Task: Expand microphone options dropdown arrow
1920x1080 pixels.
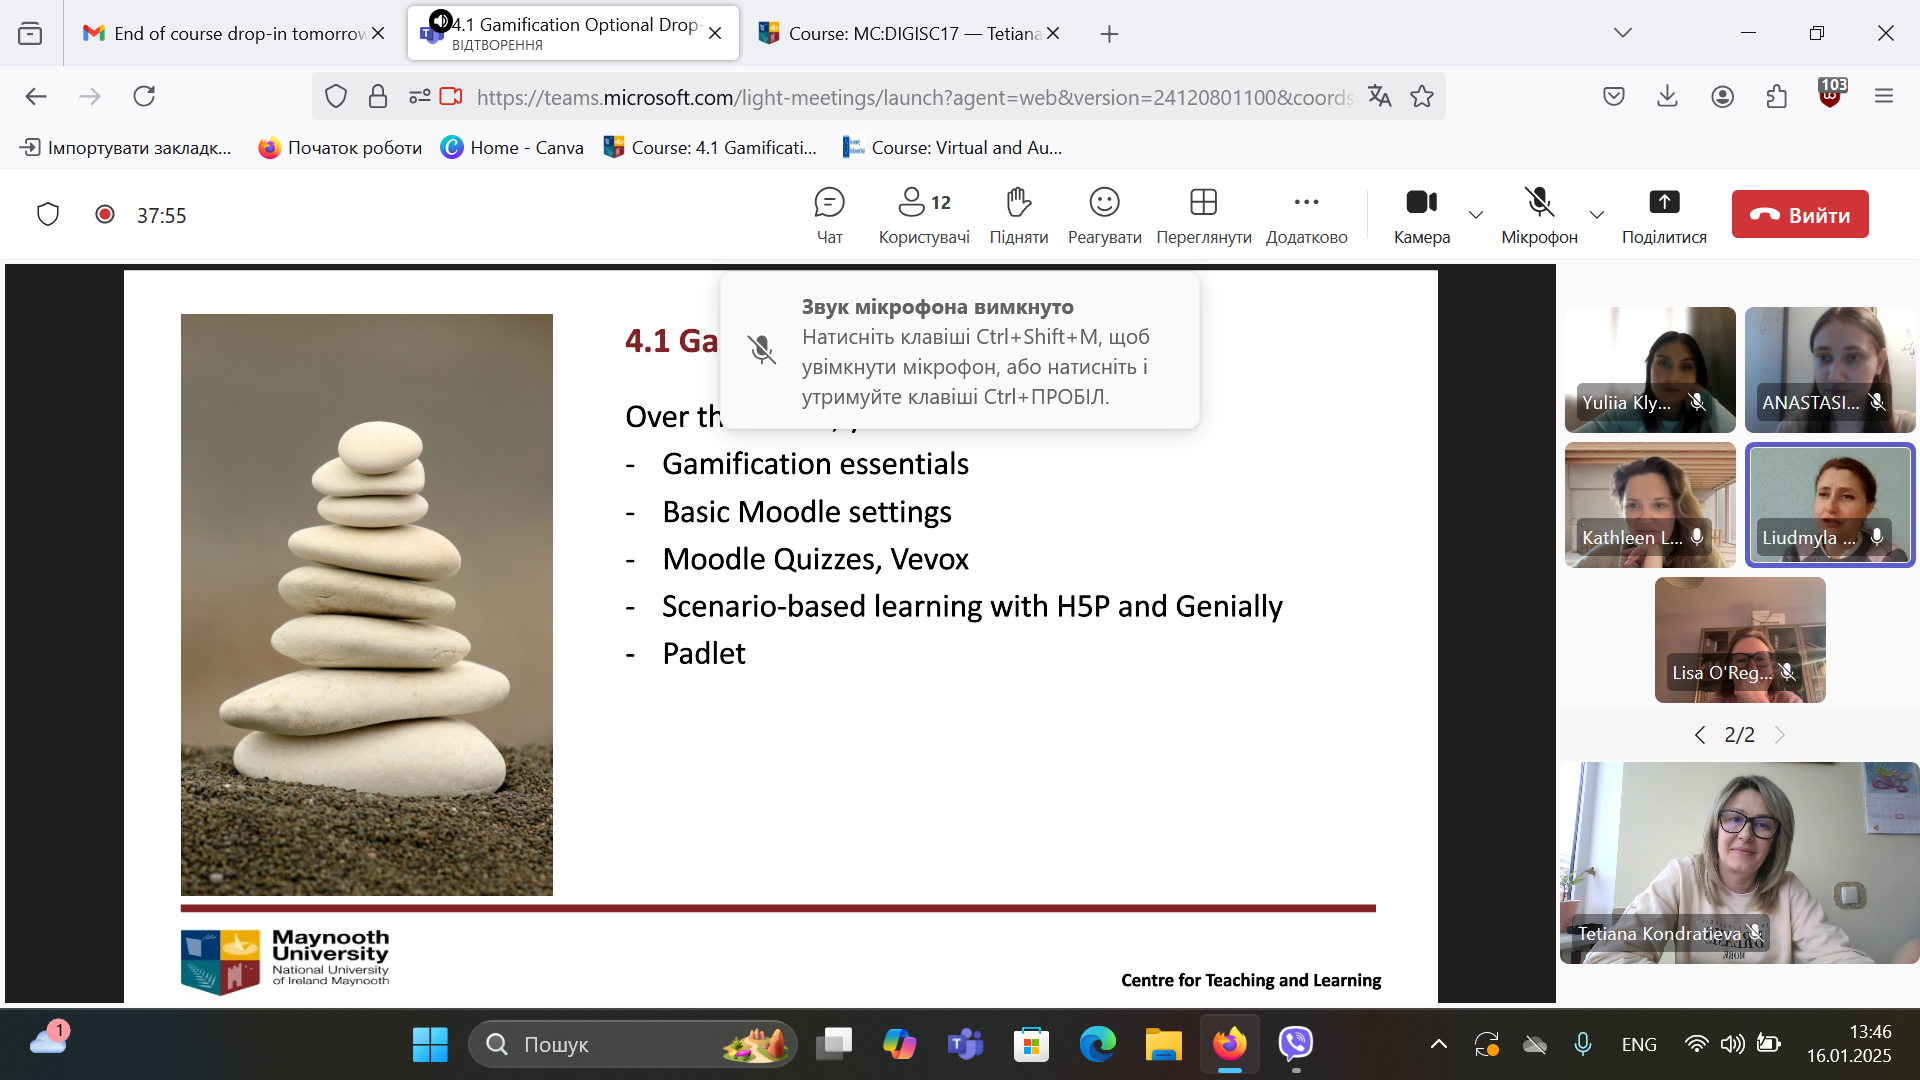Action: (1596, 215)
